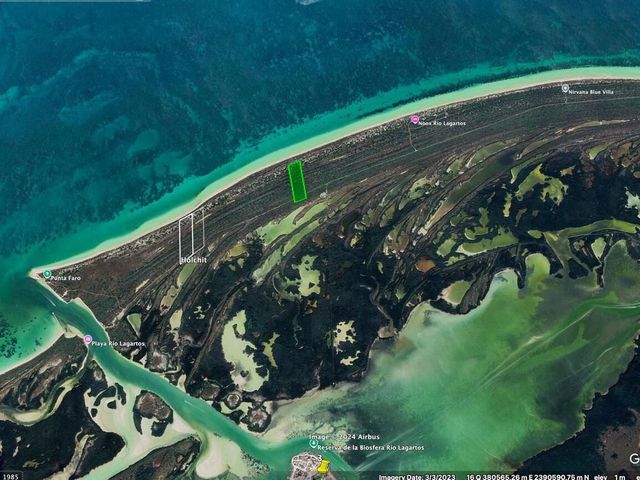The image size is (640, 480).
Task: Click the elevation readout in status bar
Action: [x=610, y=477]
